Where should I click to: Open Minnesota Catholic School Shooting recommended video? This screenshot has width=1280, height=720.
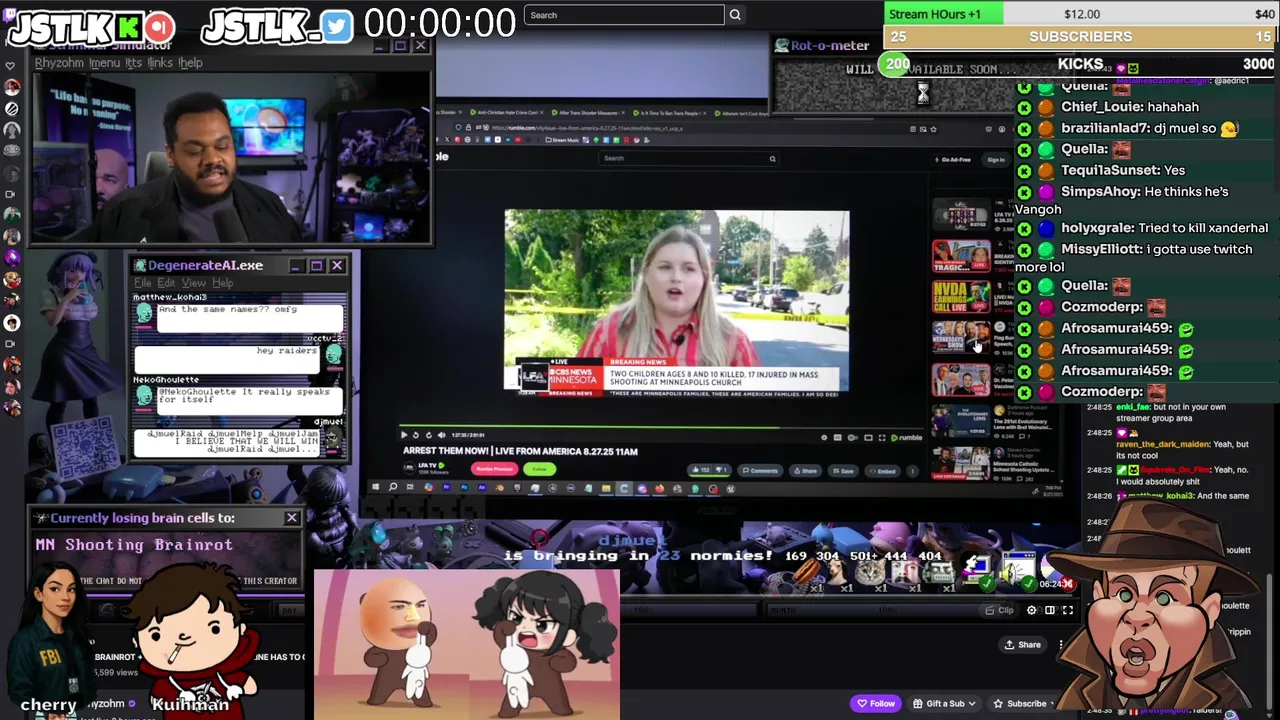[961, 463]
